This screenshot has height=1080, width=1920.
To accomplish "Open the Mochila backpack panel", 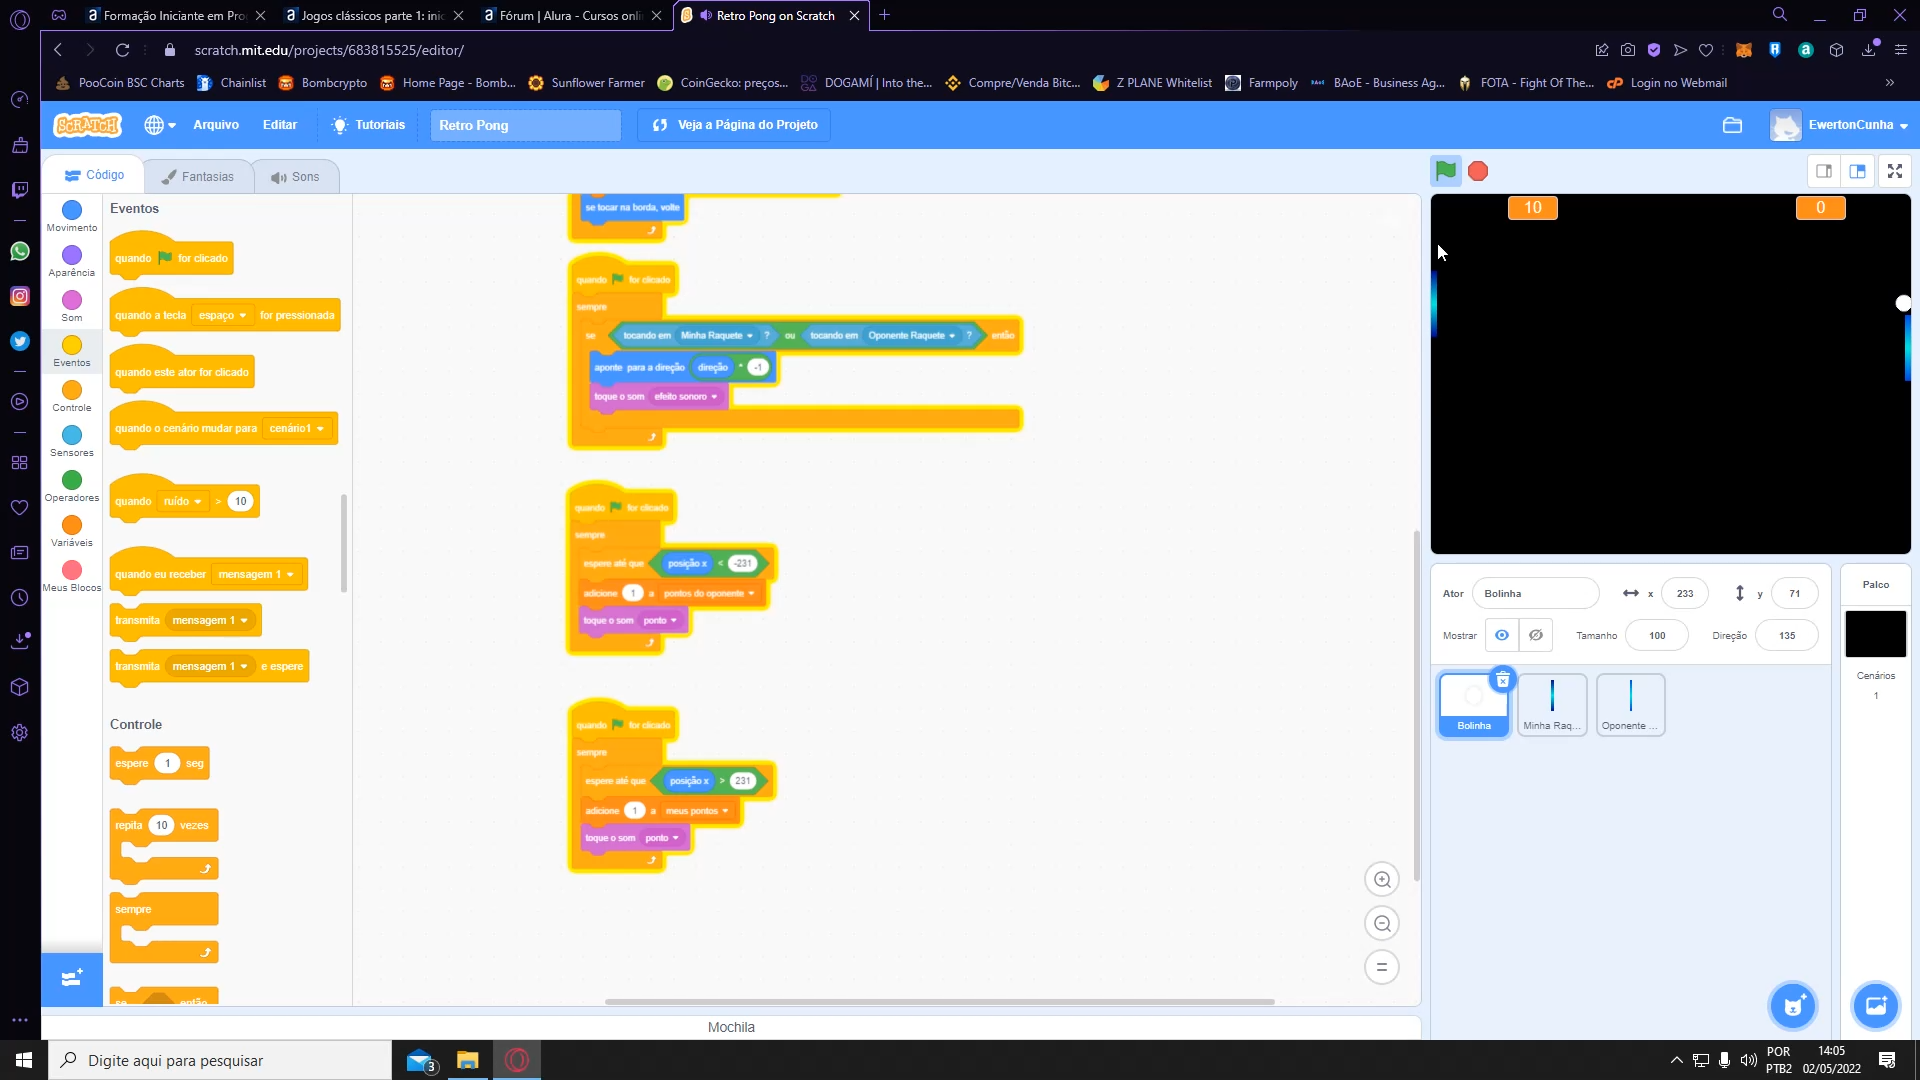I will click(731, 1027).
